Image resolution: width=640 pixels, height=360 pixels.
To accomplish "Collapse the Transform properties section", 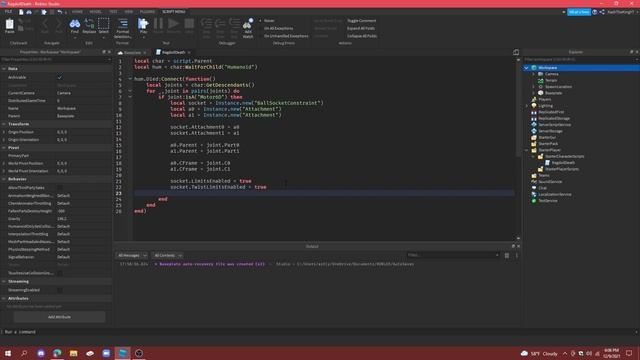I will tap(4, 124).
